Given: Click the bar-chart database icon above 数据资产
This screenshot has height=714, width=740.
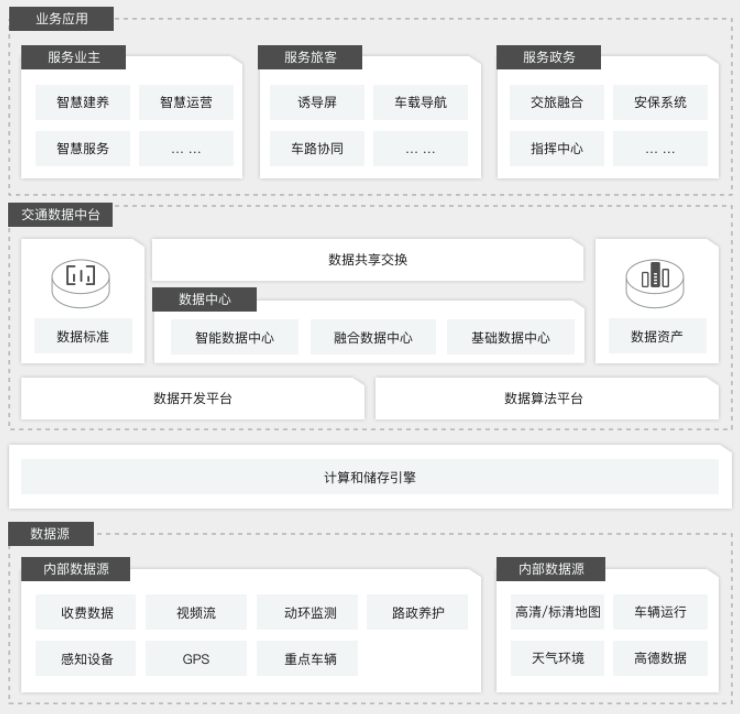Looking at the screenshot, I should (x=655, y=283).
